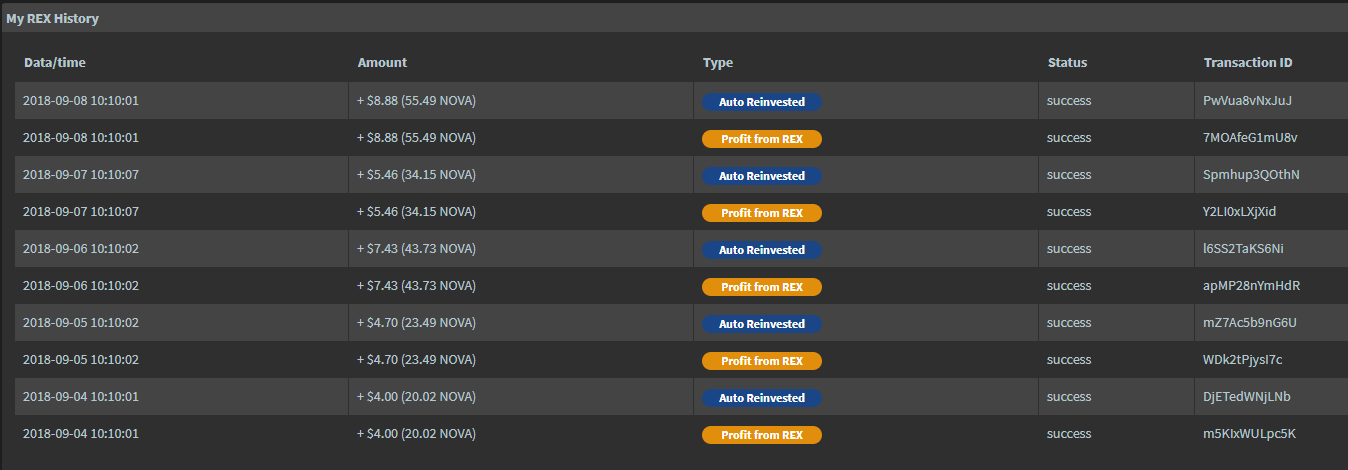Click Auto Reinvested badge on 2018-09-06 row
1348x470 pixels.
(x=761, y=250)
